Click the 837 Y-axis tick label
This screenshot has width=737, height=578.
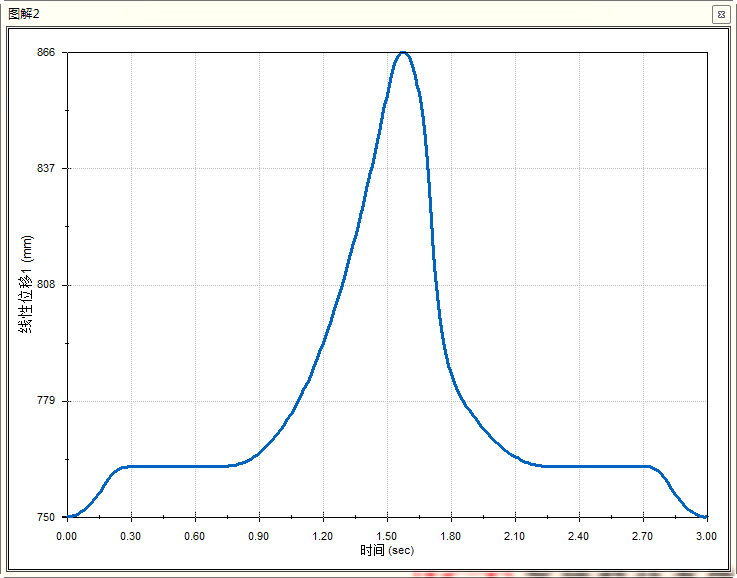[46, 169]
